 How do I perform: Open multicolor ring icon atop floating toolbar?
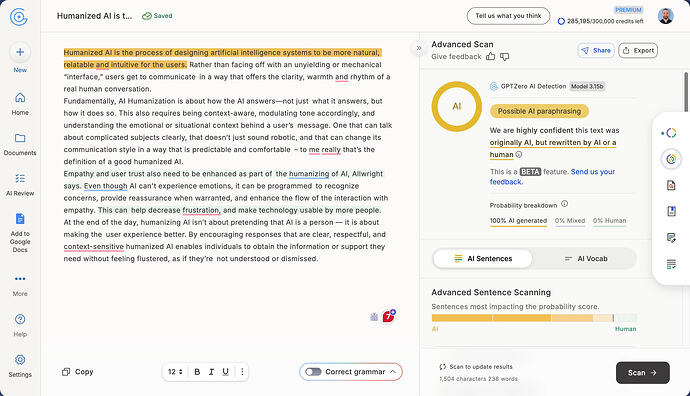[x=670, y=133]
